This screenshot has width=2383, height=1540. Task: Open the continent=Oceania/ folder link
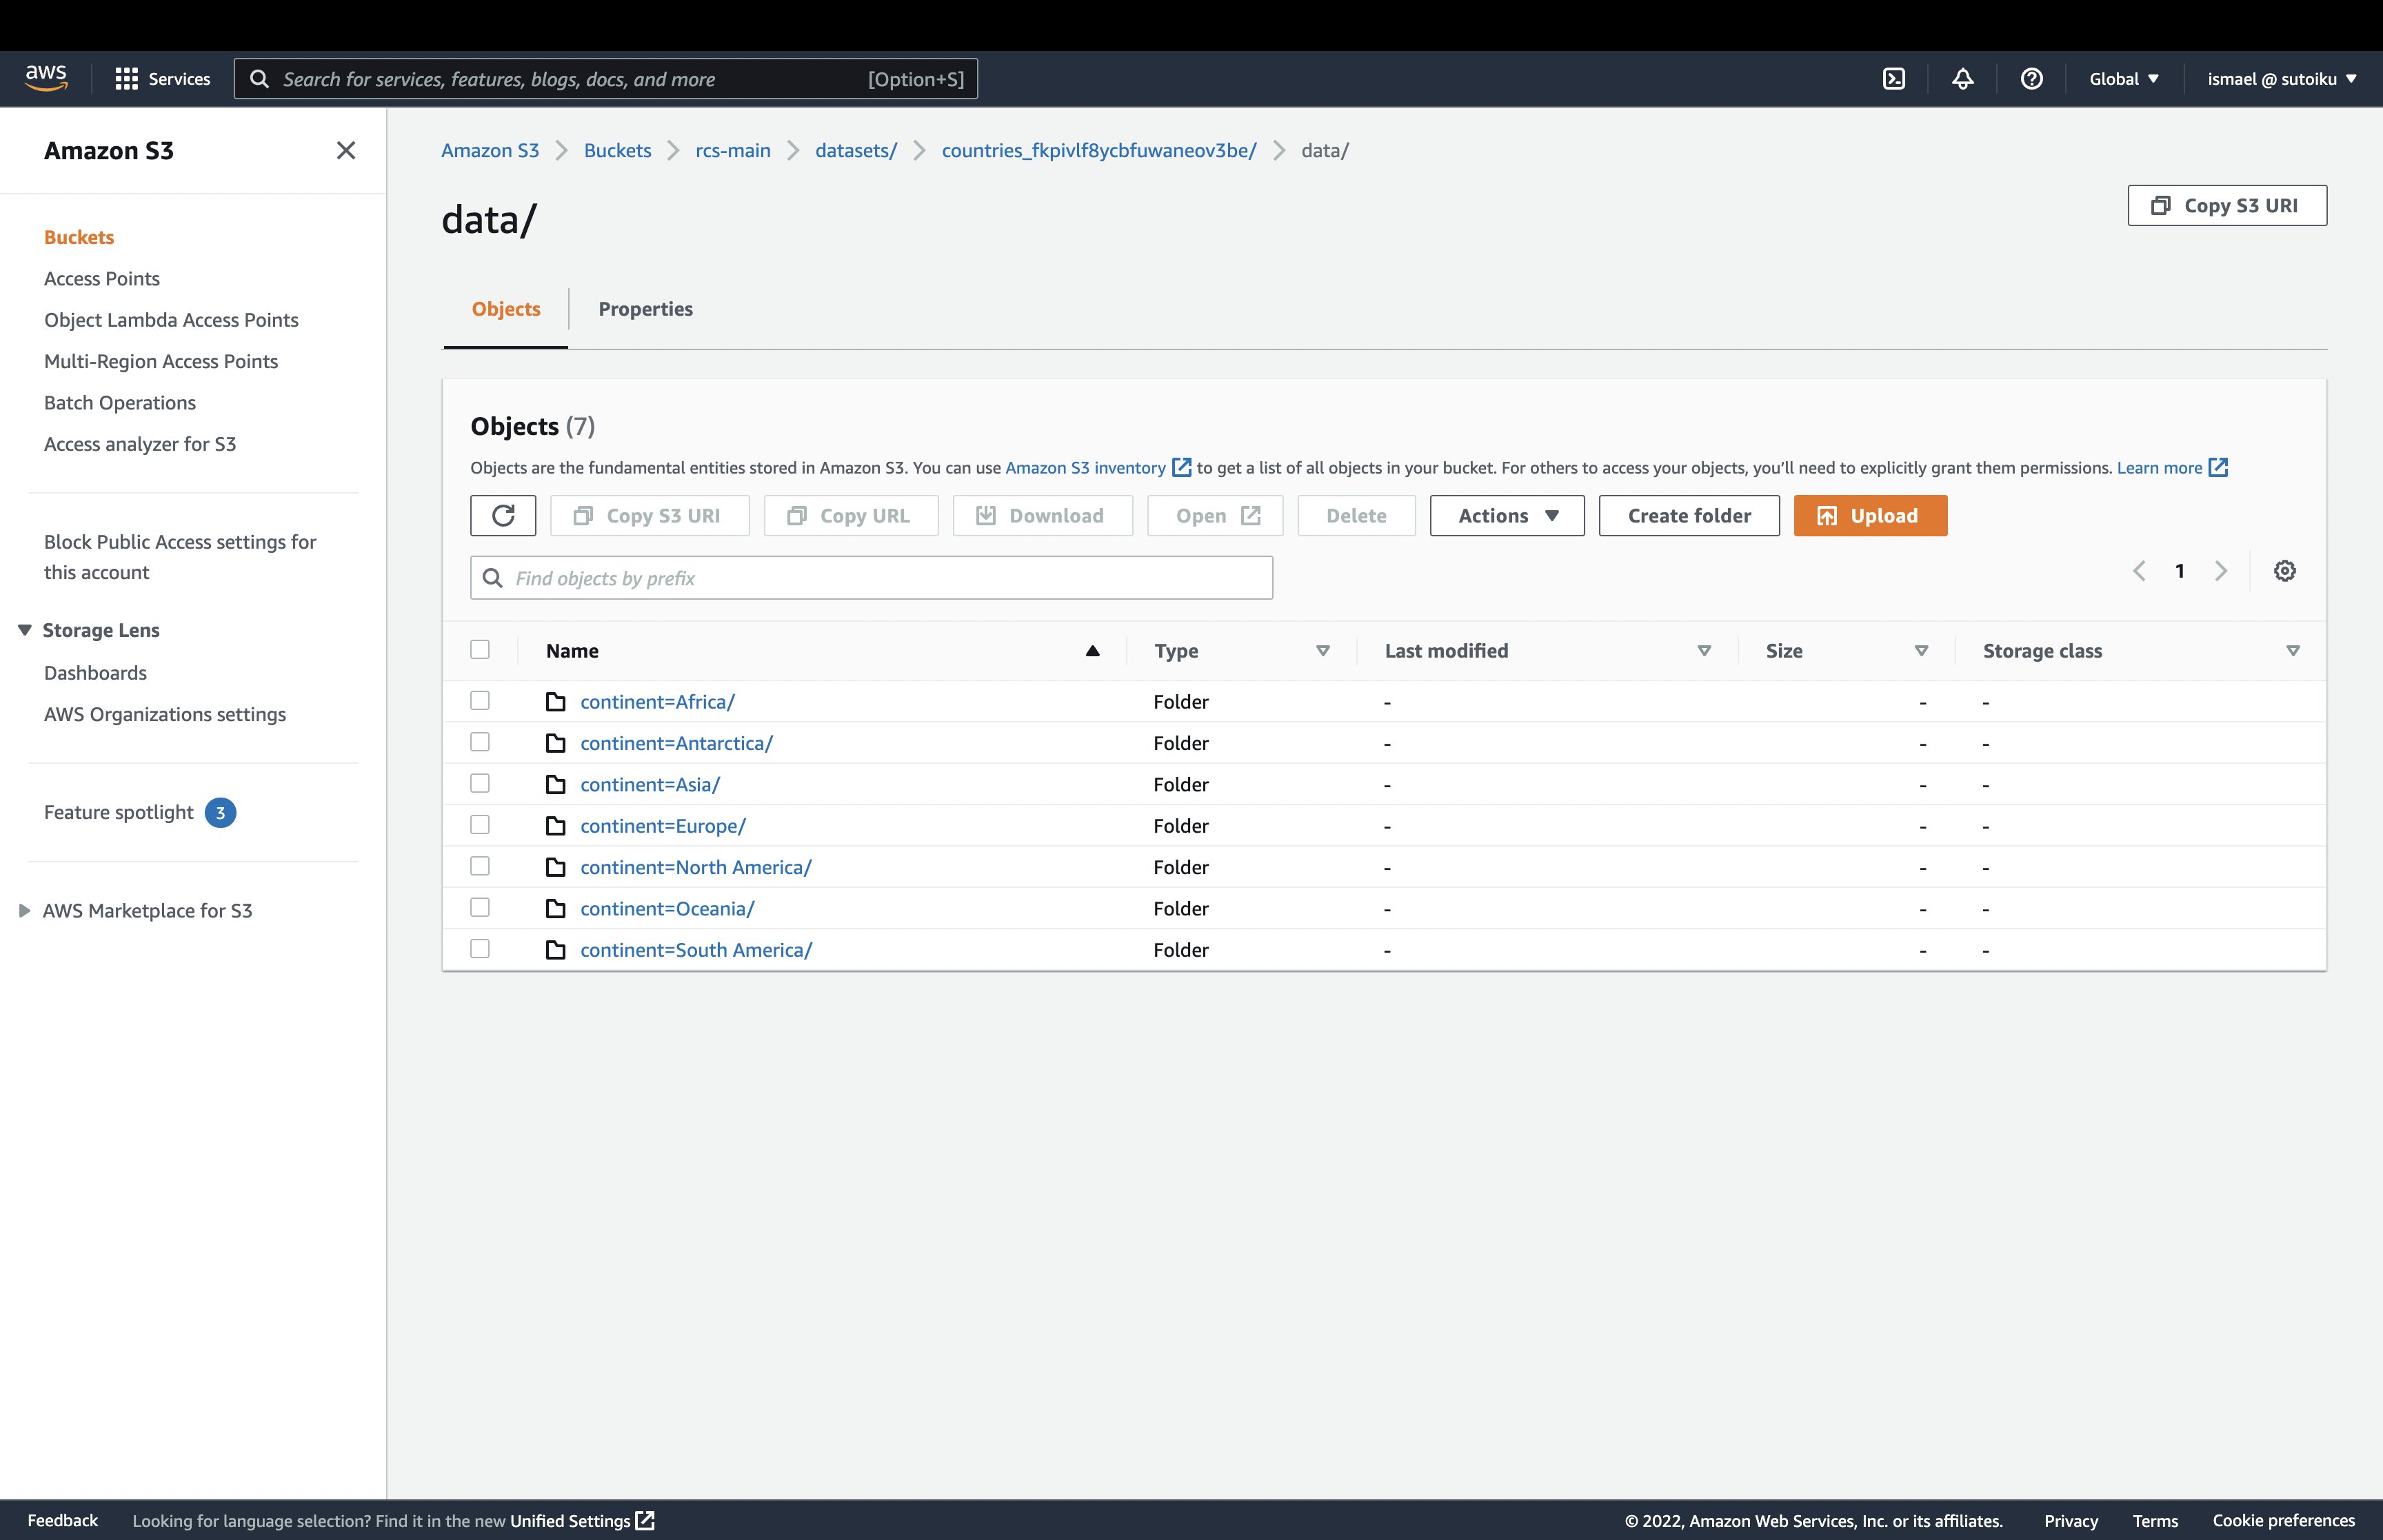tap(667, 909)
